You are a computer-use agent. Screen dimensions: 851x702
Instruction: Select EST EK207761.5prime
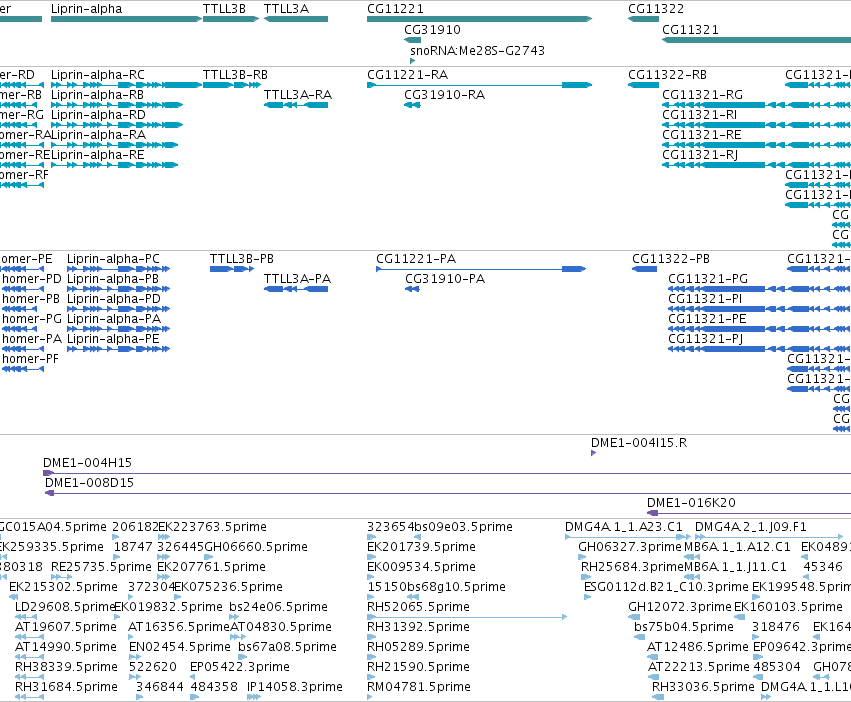point(211,567)
